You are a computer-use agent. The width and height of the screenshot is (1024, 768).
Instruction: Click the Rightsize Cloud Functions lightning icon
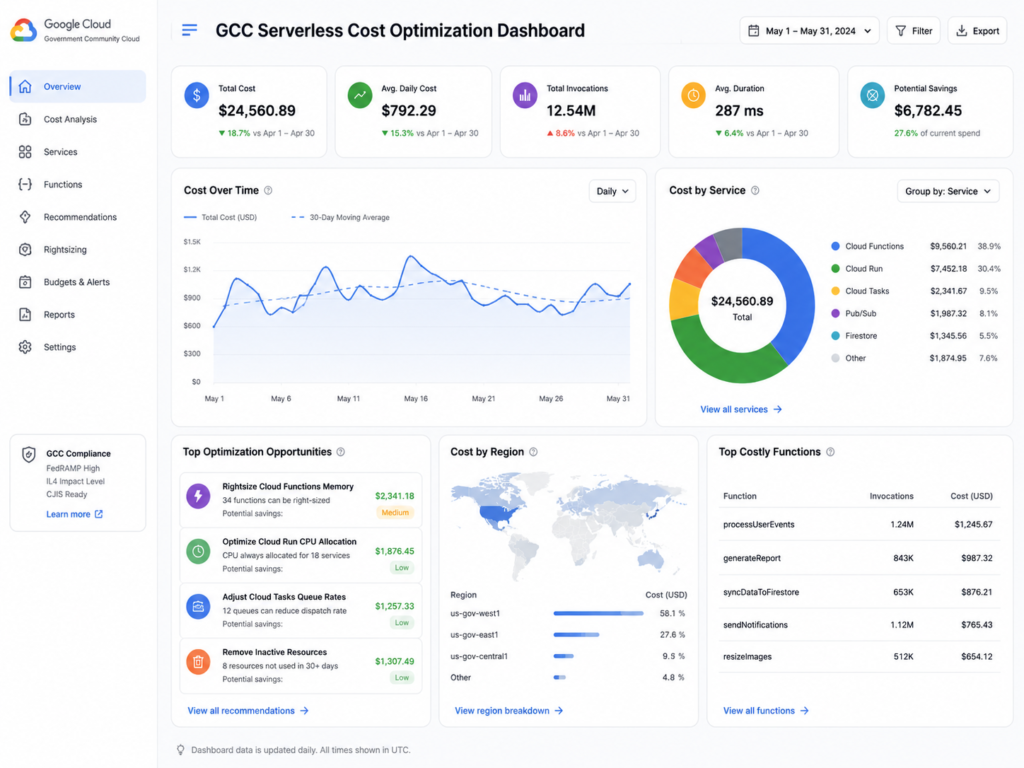198,496
